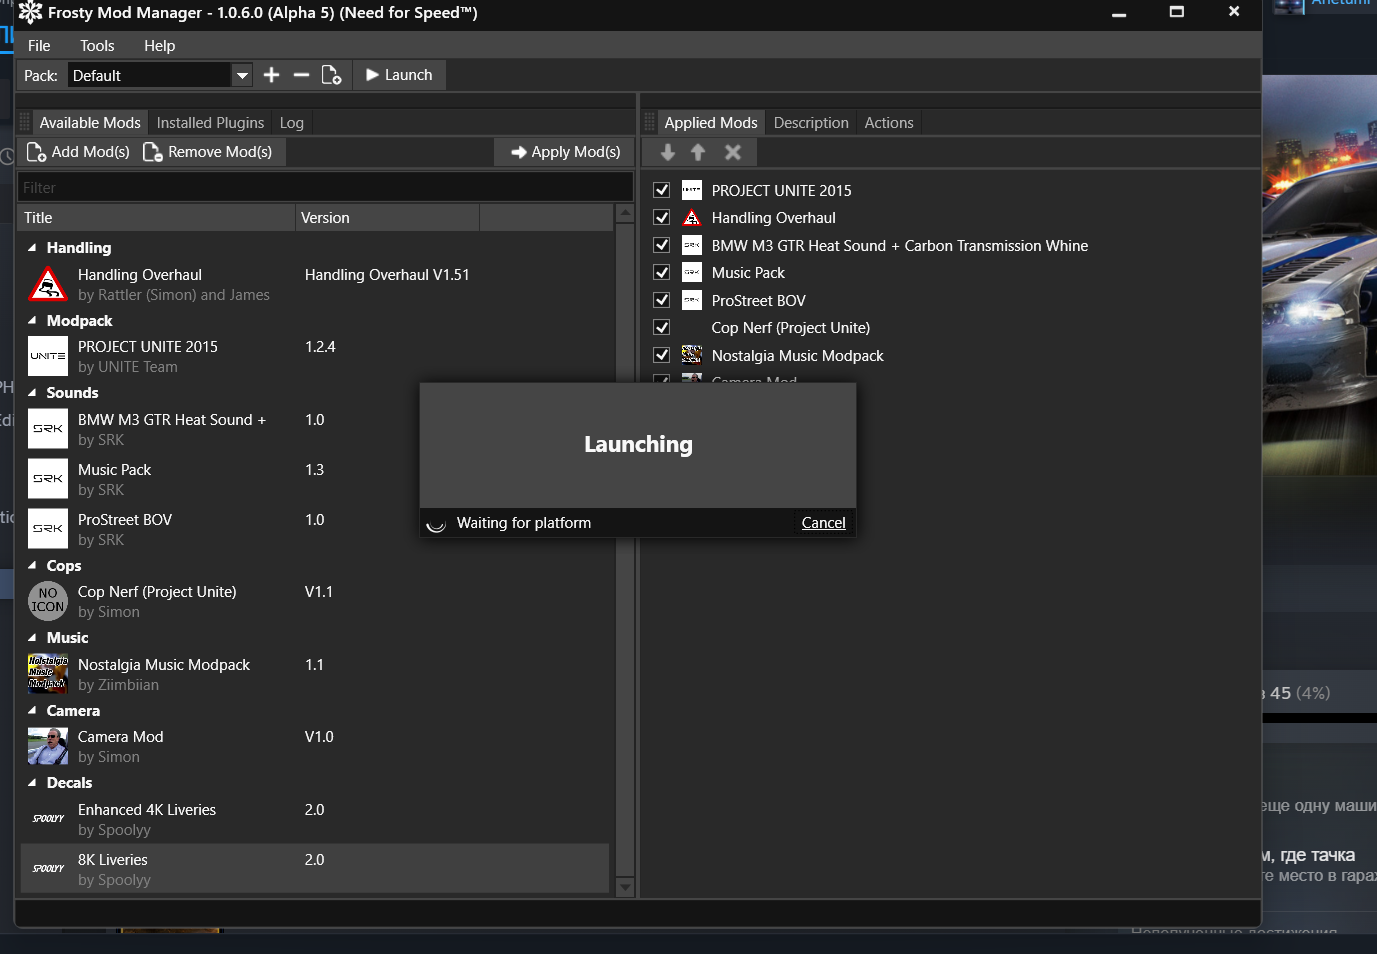1377x954 pixels.
Task: Switch to Installed Plugins tab
Action: (x=210, y=123)
